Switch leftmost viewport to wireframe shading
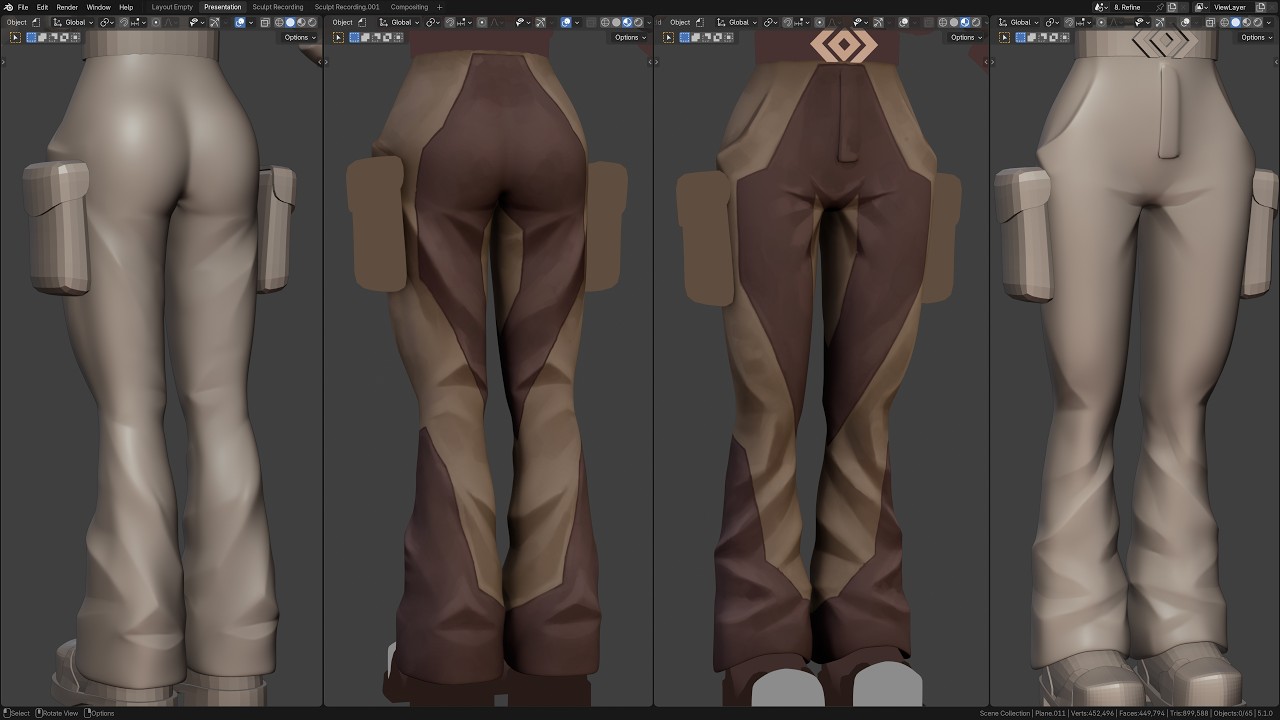This screenshot has width=1280, height=720. coord(279,22)
